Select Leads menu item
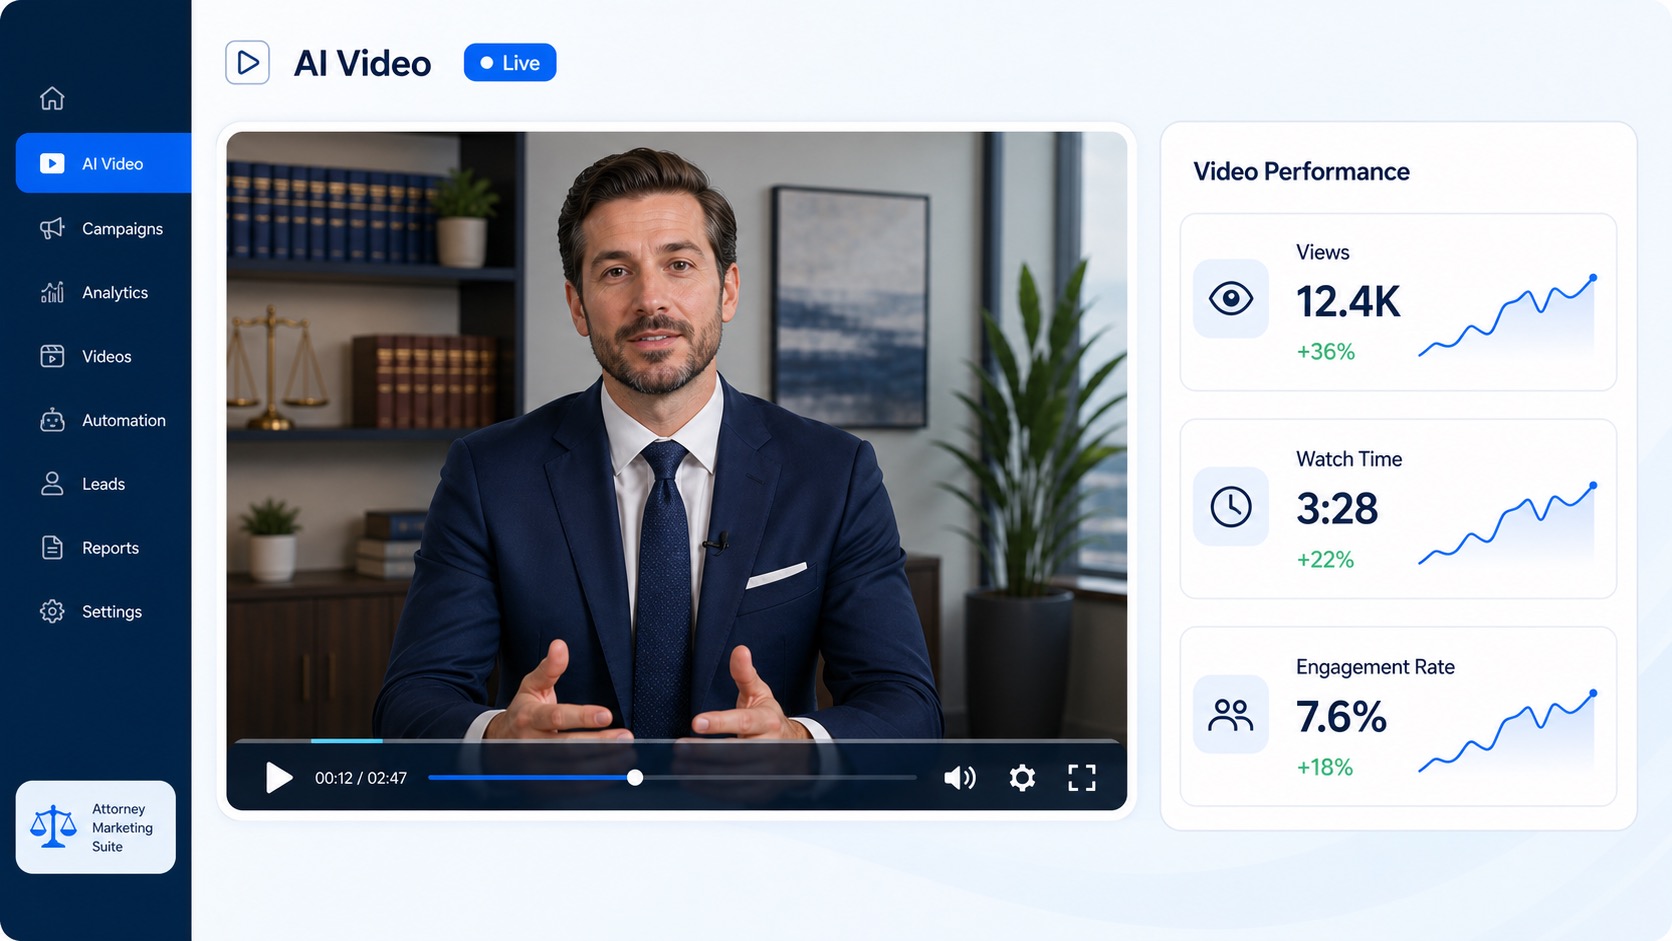The width and height of the screenshot is (1672, 941). pos(103,484)
